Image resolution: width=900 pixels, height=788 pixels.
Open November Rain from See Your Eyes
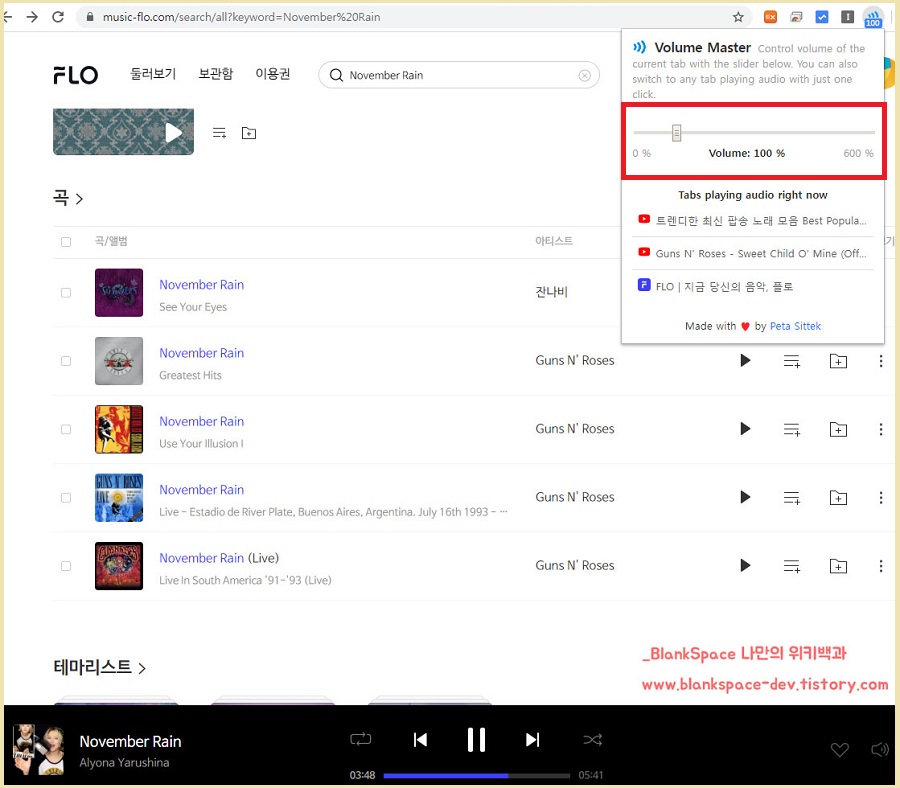click(201, 285)
